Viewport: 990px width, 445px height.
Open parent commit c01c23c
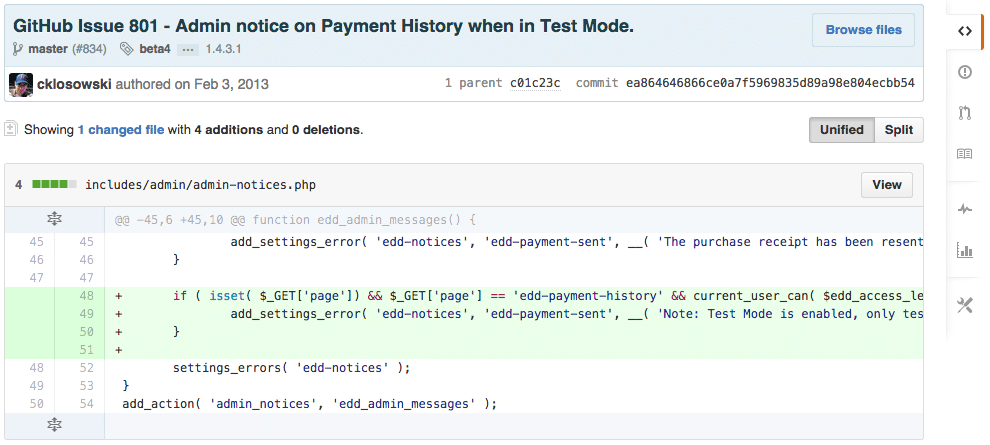pyautogui.click(x=535, y=83)
